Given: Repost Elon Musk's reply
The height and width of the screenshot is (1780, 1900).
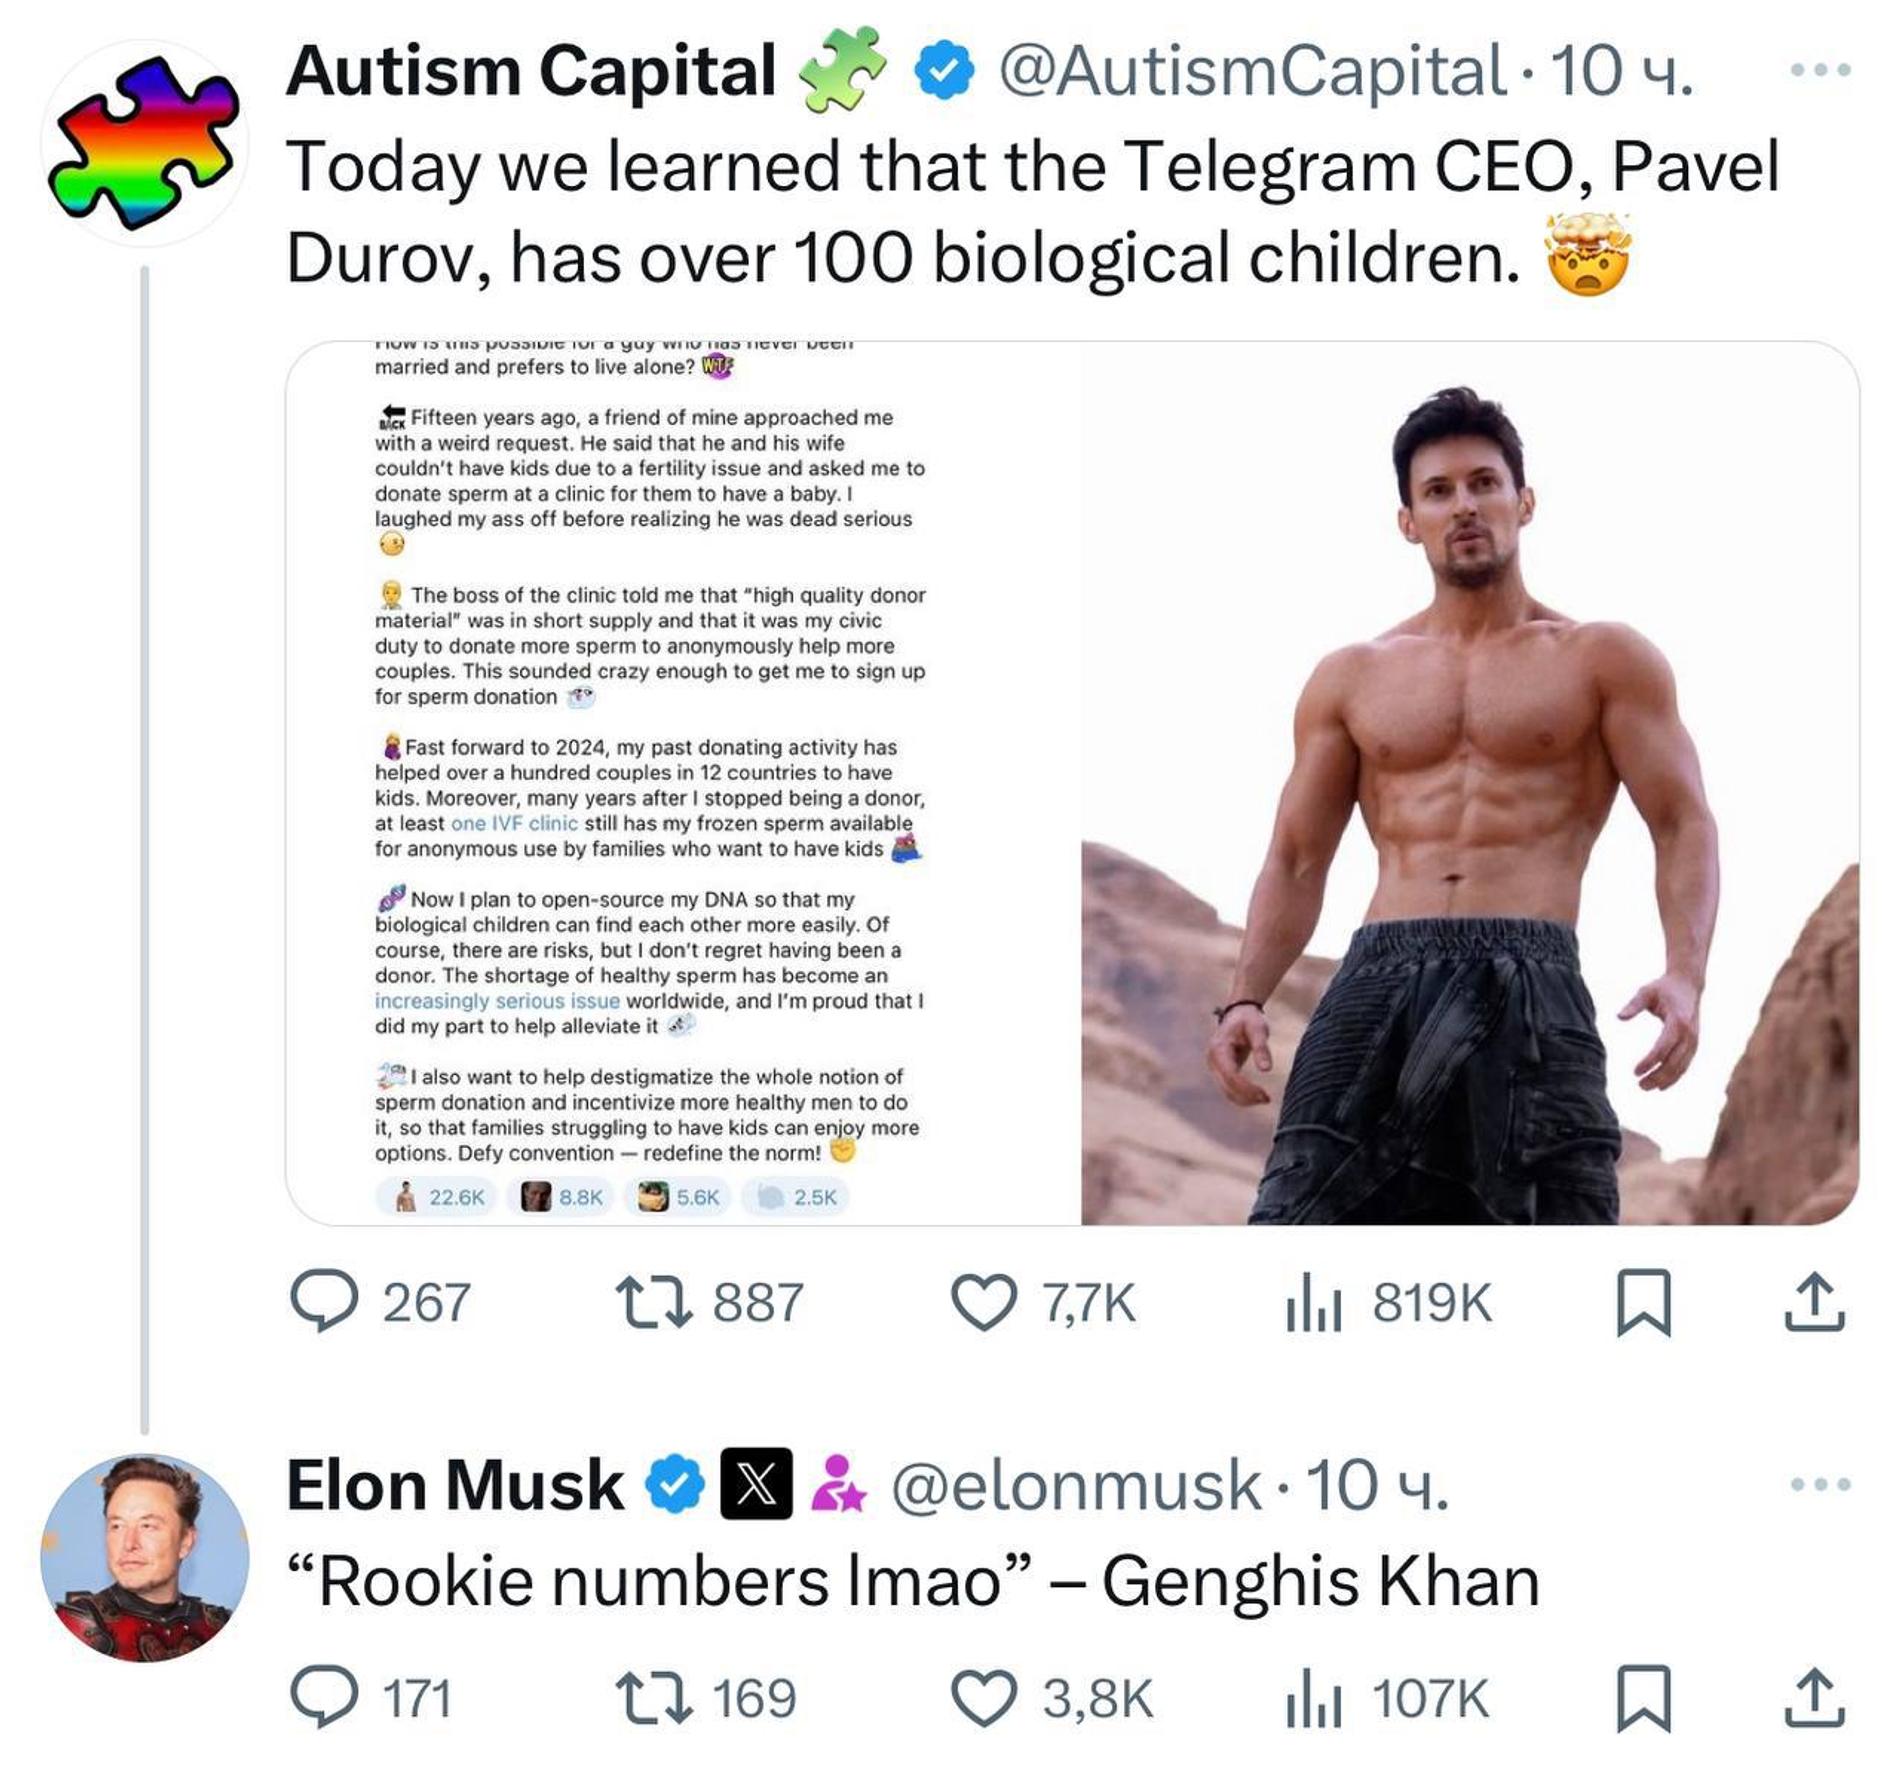Looking at the screenshot, I should point(653,1698).
